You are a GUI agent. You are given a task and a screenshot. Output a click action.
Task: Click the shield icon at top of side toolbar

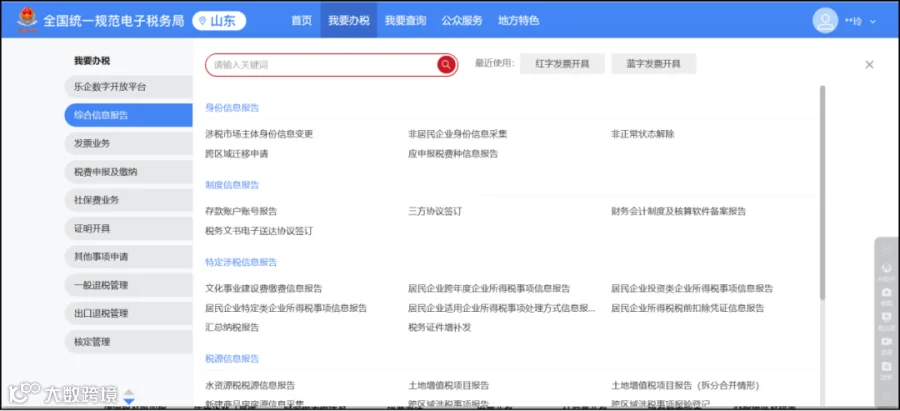click(x=886, y=249)
